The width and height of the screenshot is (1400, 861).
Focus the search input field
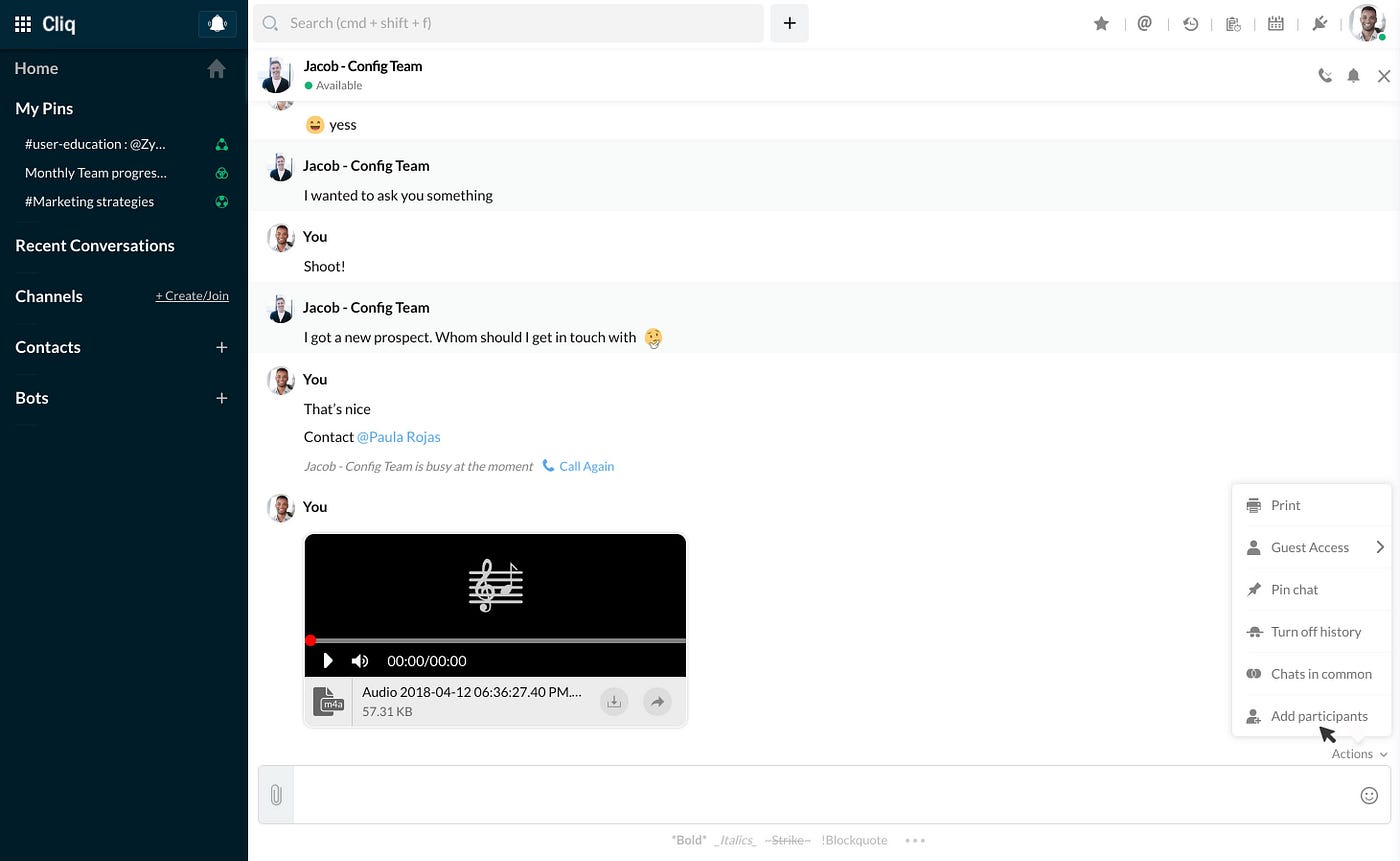(508, 23)
